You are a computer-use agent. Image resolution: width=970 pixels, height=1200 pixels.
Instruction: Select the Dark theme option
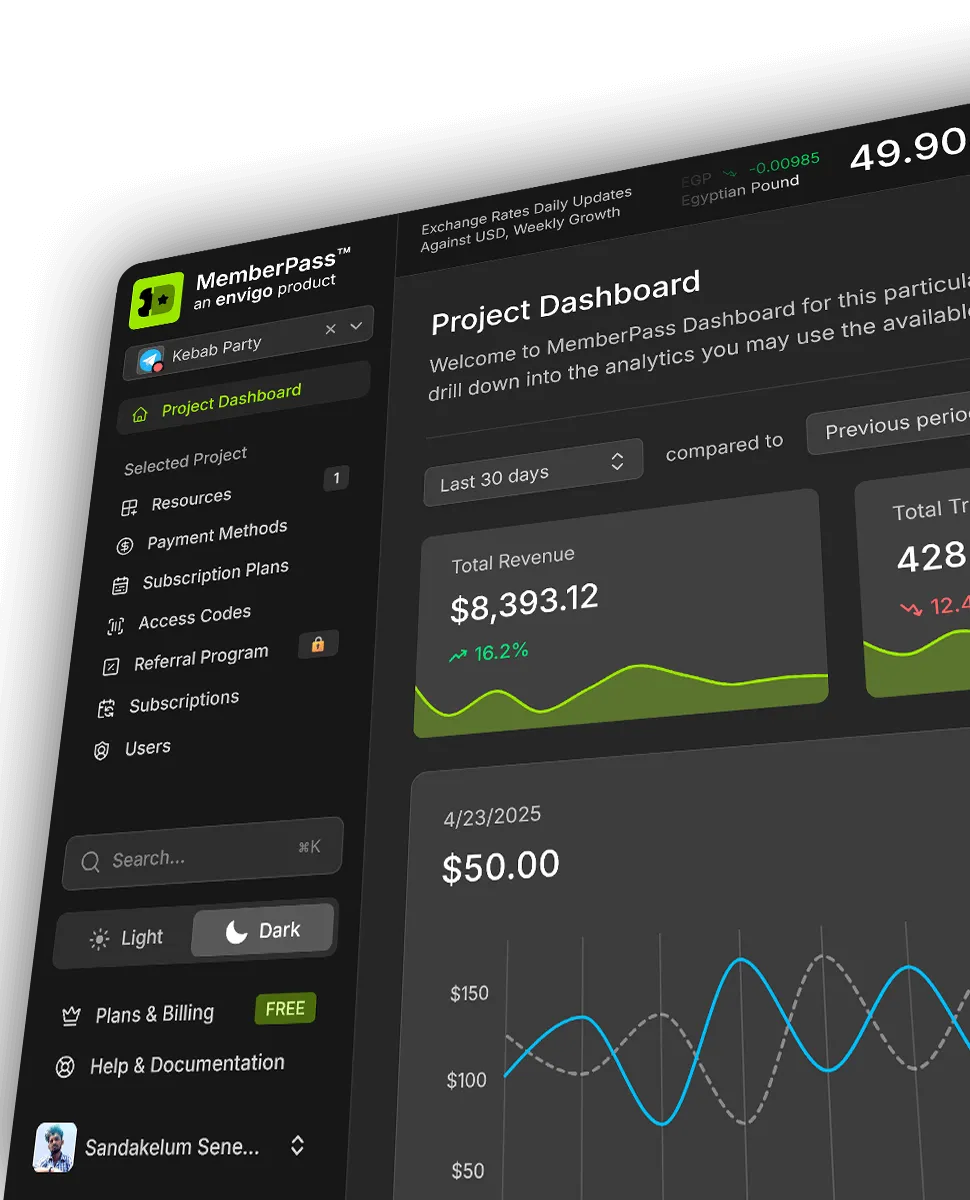click(263, 931)
